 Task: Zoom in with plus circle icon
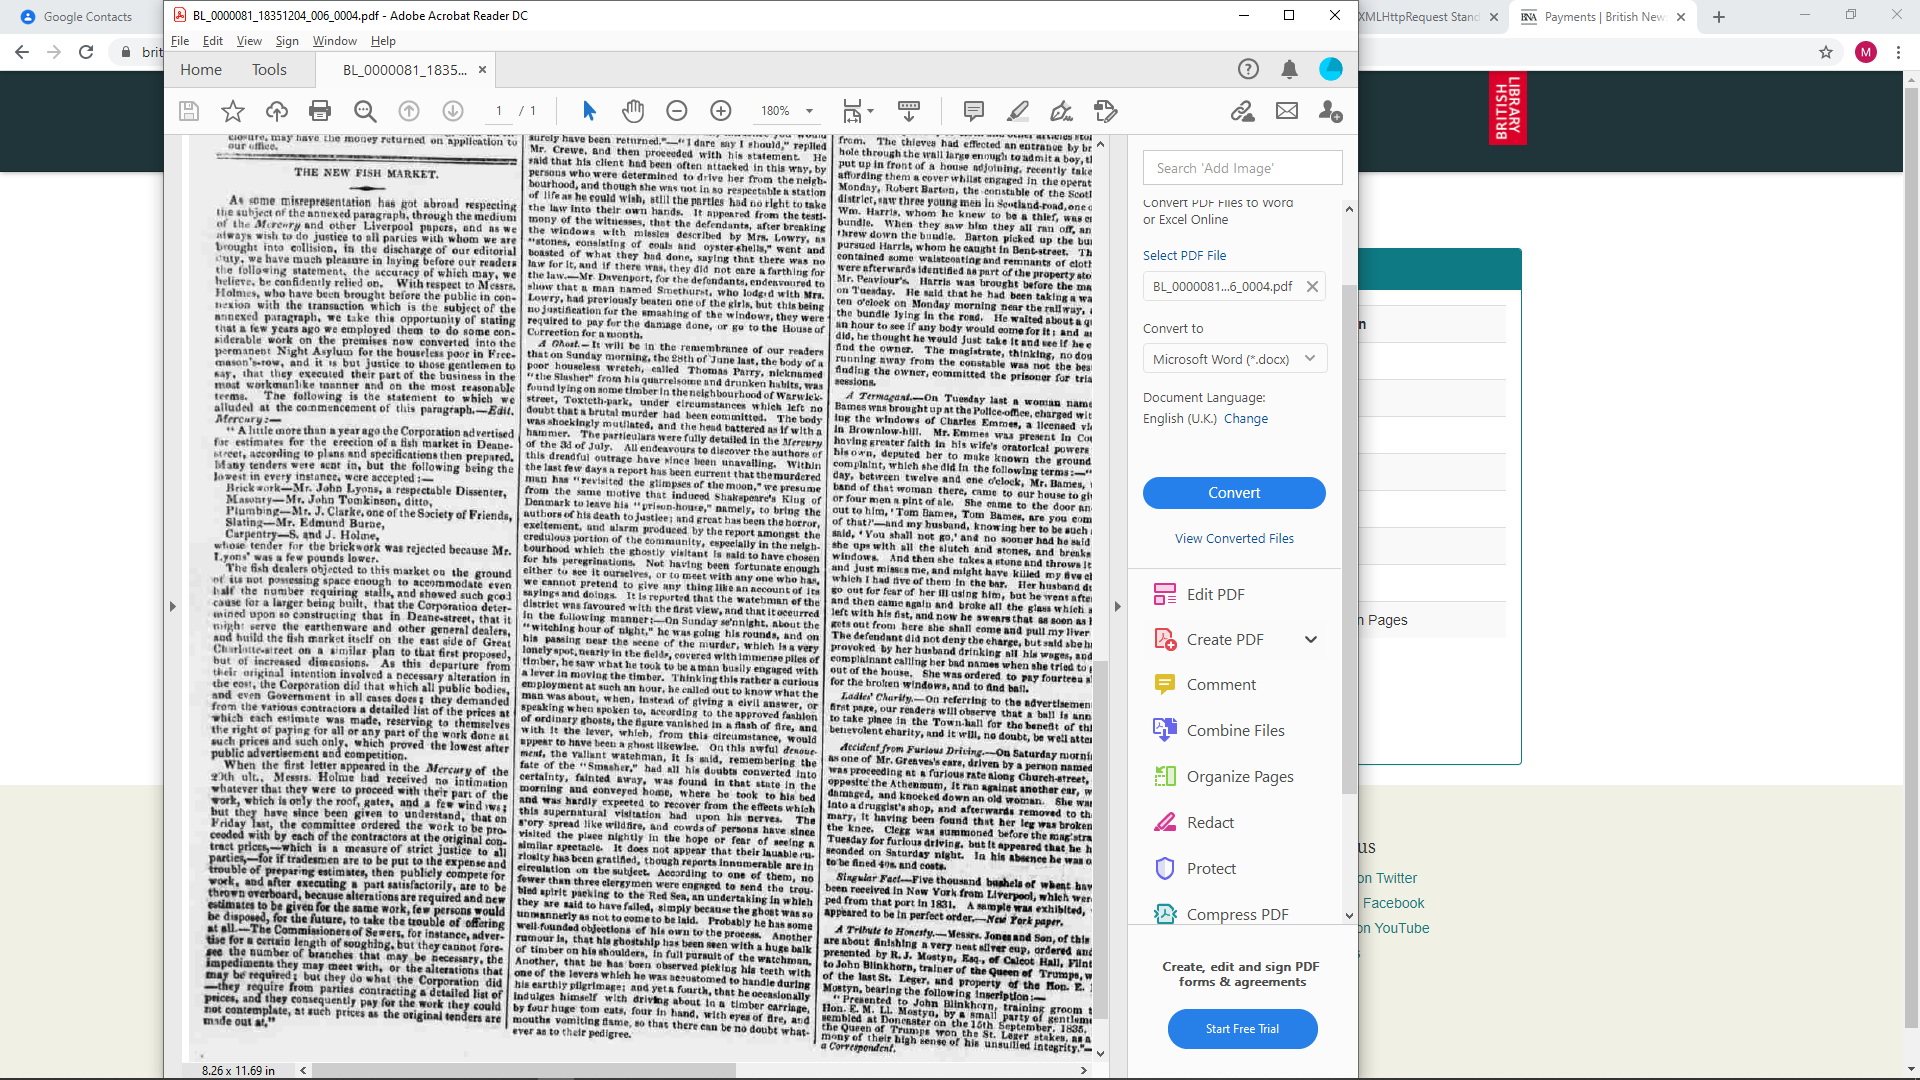(x=721, y=111)
